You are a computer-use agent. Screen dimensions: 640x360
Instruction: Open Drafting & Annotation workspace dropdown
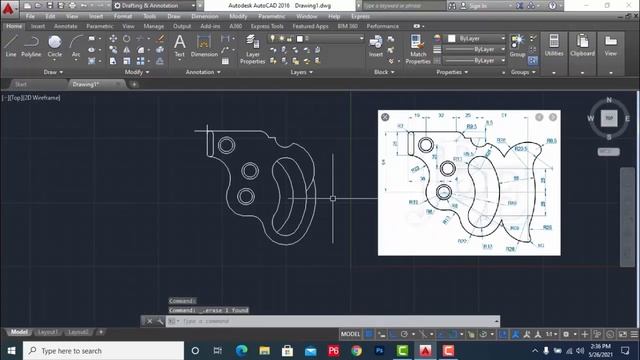pos(155,6)
